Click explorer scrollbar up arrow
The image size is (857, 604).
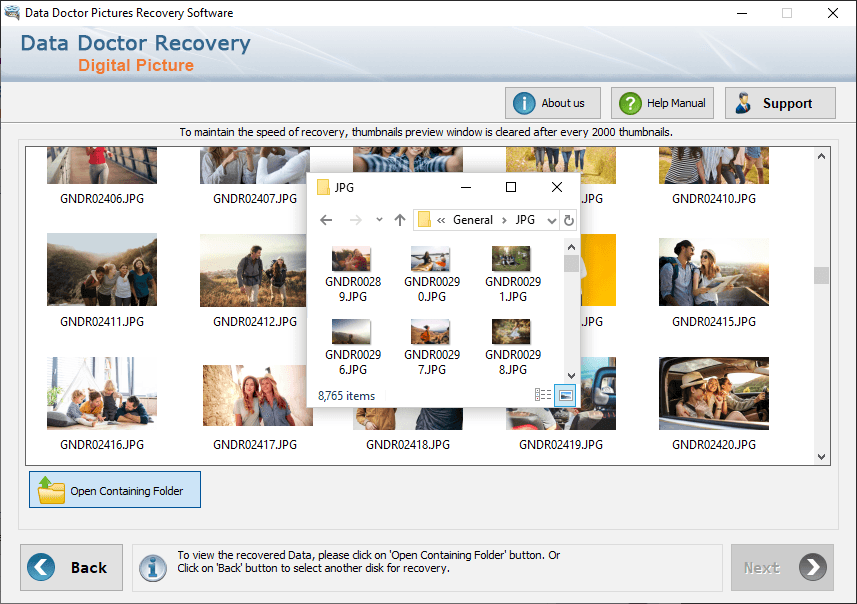click(x=571, y=247)
